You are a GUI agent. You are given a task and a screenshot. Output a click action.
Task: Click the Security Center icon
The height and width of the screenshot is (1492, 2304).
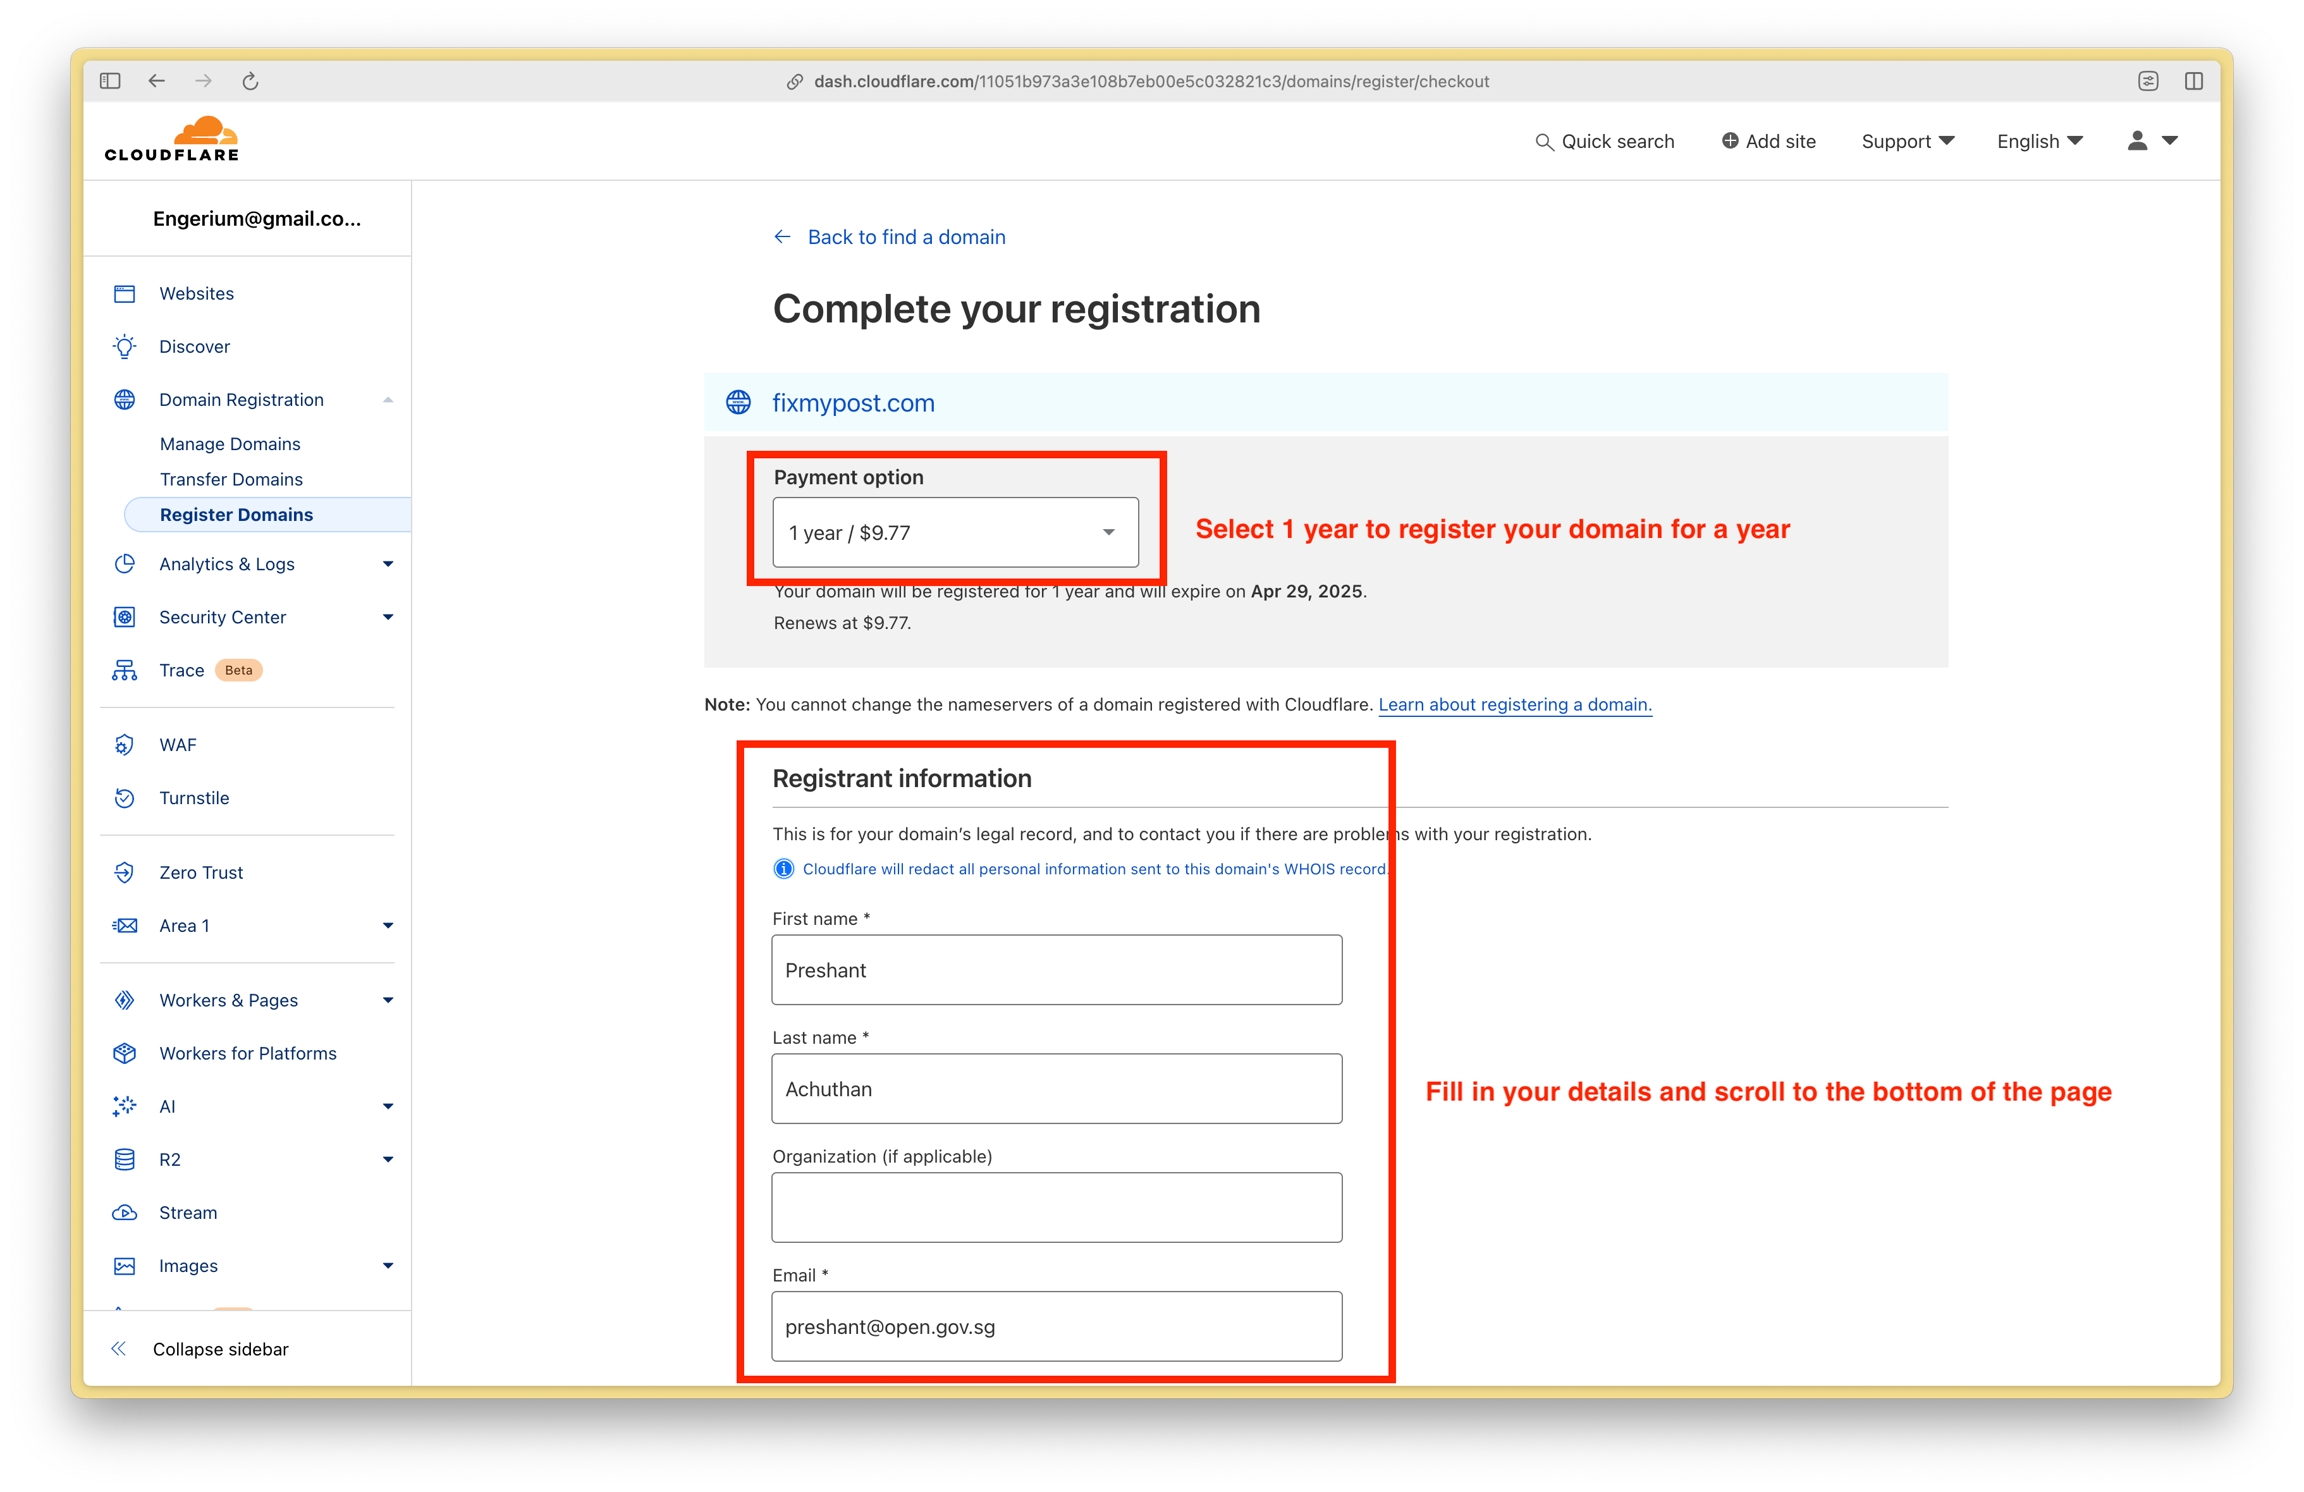coord(125,617)
